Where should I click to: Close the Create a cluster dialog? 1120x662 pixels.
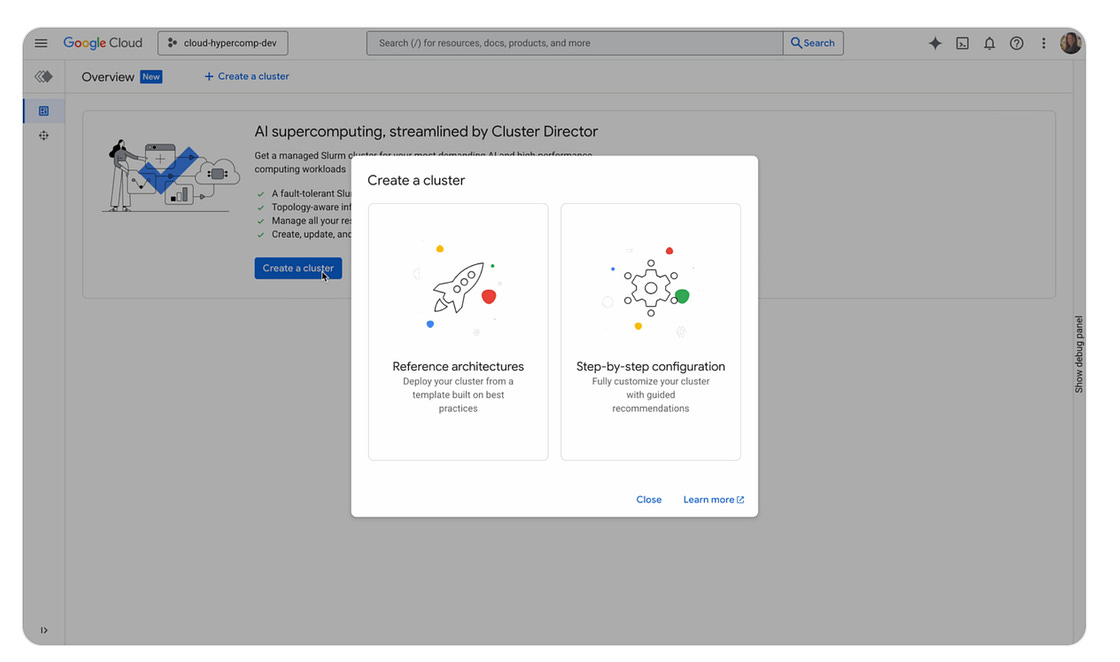pos(649,500)
